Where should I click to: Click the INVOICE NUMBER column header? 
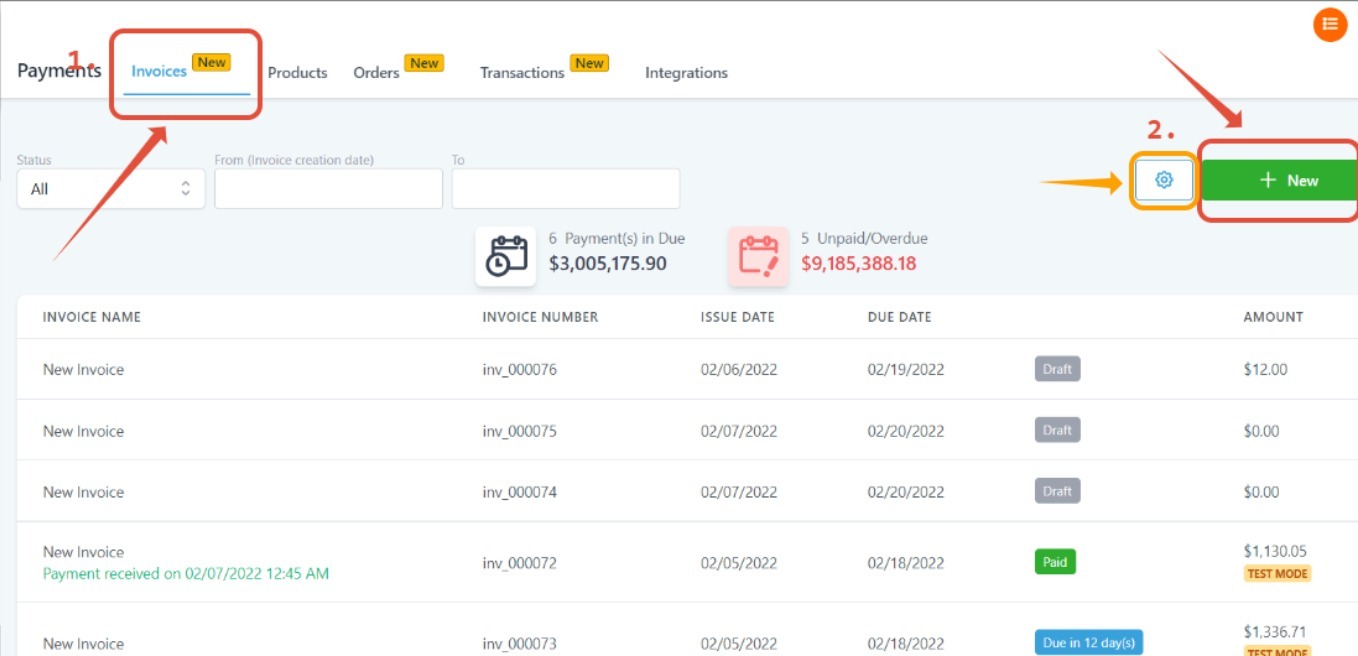tap(540, 317)
